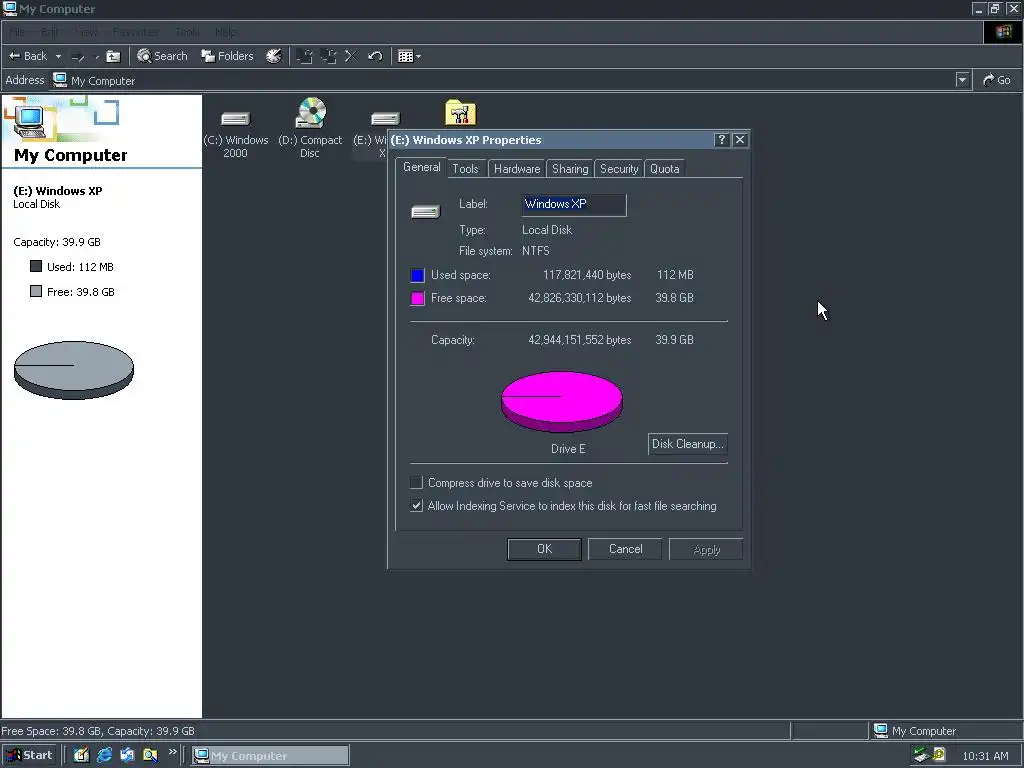Open the File menu

[x=17, y=32]
